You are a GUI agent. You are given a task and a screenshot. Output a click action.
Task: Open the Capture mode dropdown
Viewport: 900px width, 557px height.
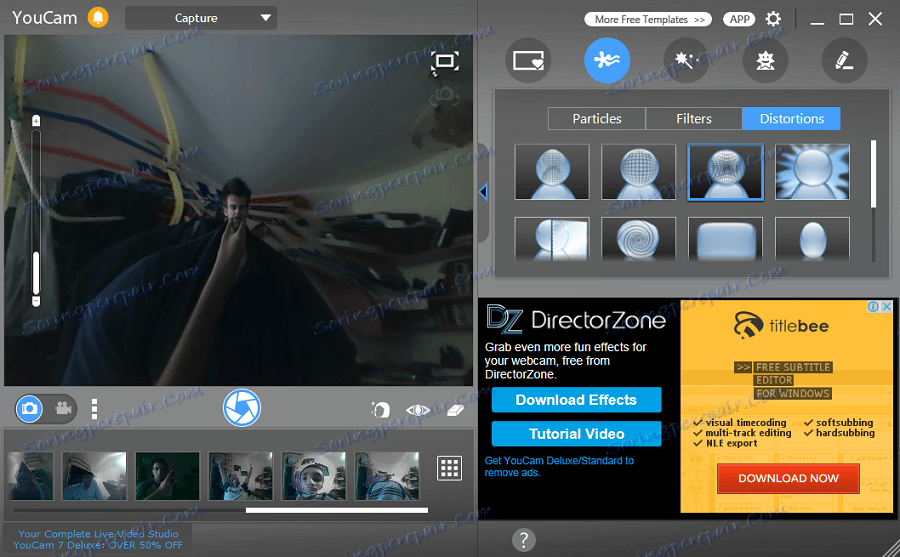coord(201,18)
